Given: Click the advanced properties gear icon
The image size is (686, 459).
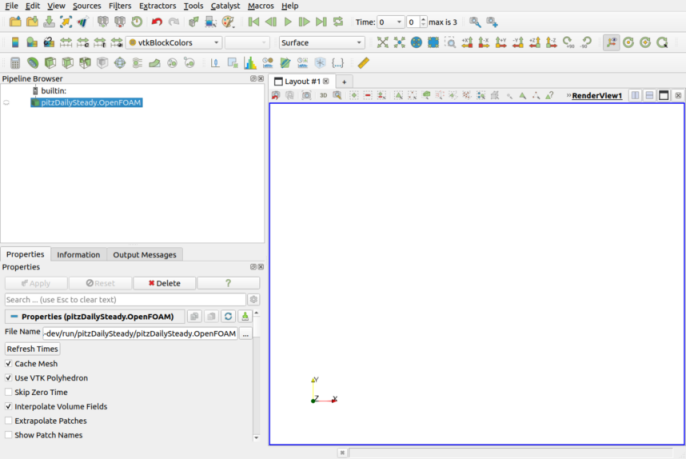Looking at the screenshot, I should (x=254, y=299).
